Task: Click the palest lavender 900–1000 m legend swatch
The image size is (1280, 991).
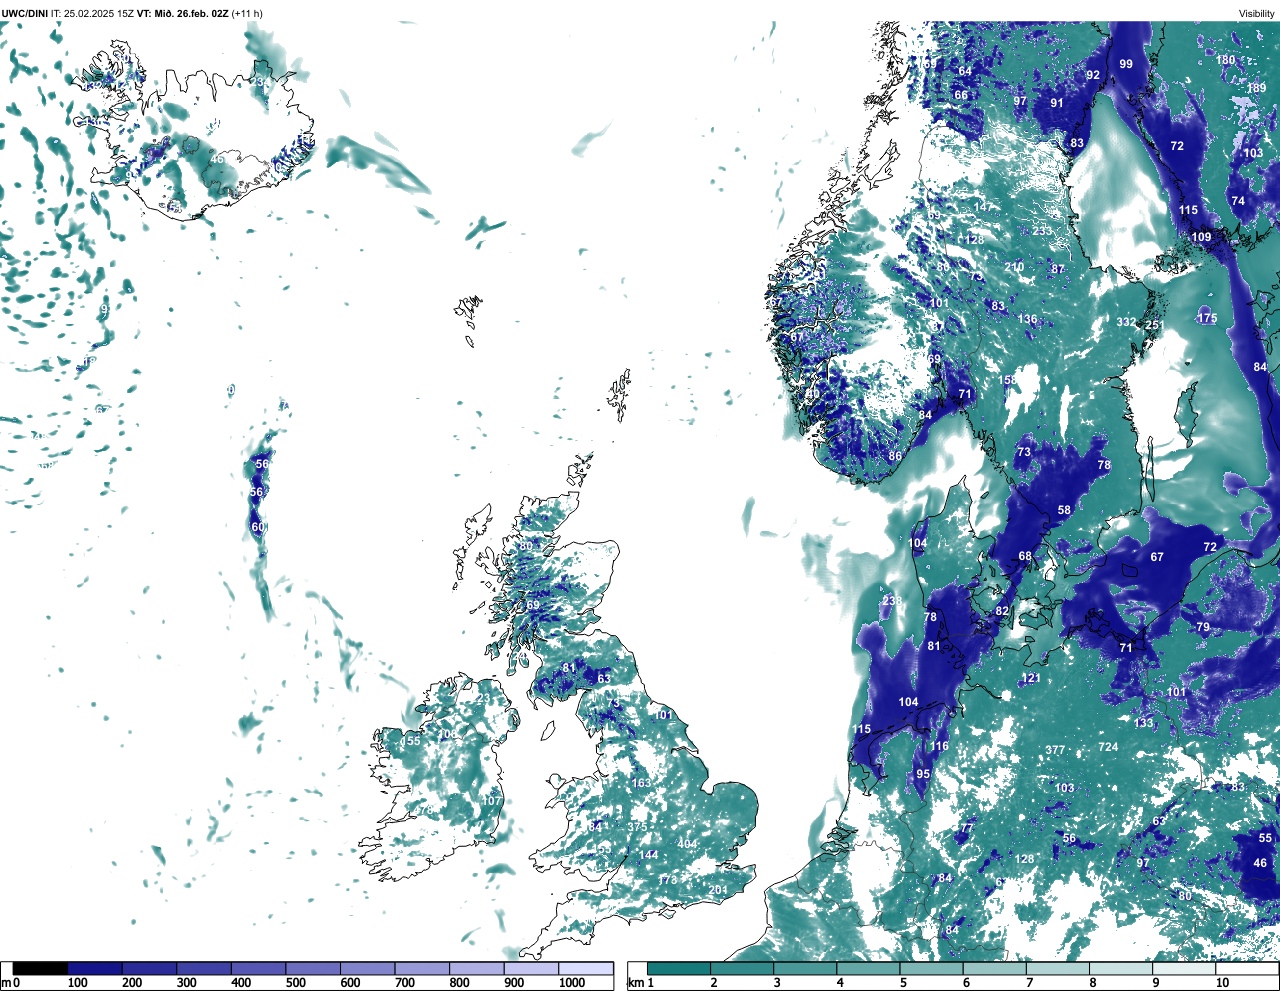Action: (x=531, y=968)
